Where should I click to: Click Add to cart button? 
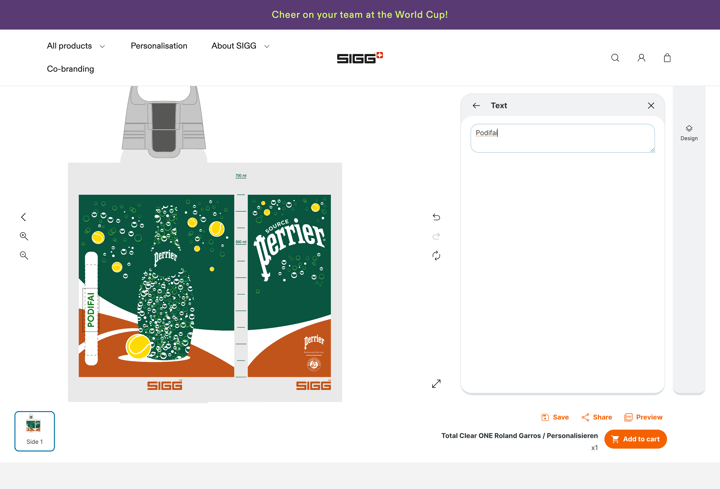[x=636, y=439]
